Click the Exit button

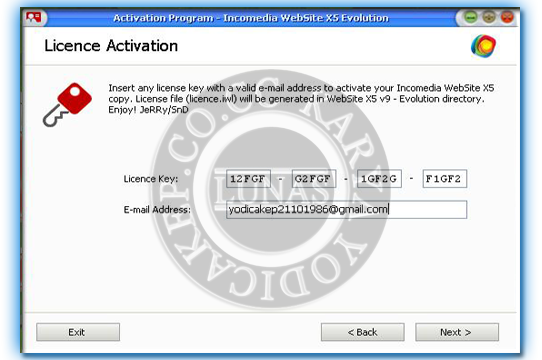78,332
